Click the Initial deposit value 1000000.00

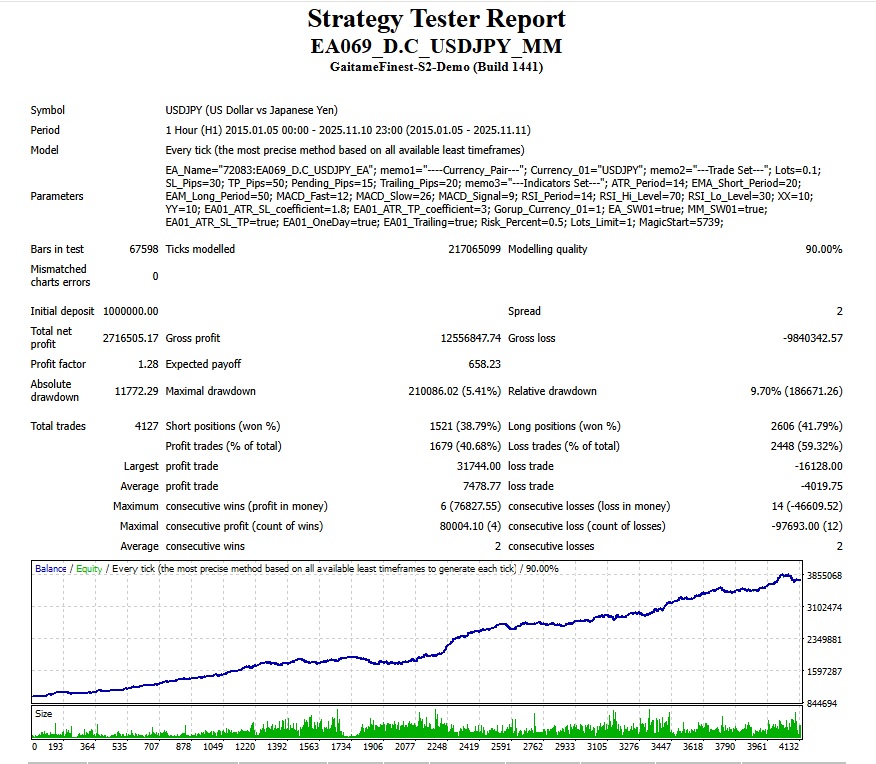coord(129,312)
